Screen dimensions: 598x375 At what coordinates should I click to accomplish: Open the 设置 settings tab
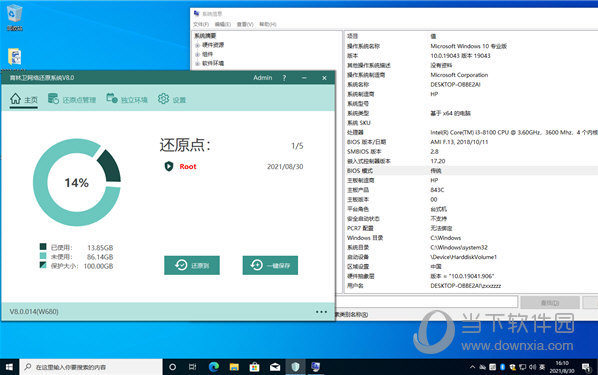tap(172, 99)
